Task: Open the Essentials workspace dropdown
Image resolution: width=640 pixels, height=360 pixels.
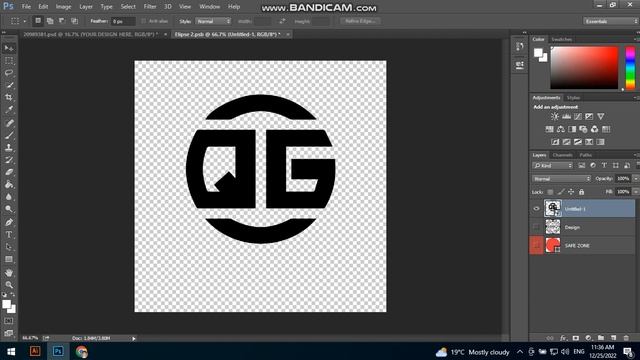Action: pos(610,21)
